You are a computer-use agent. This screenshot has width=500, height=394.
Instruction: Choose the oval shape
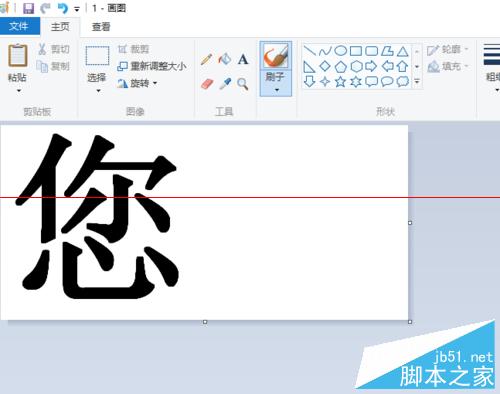click(340, 51)
